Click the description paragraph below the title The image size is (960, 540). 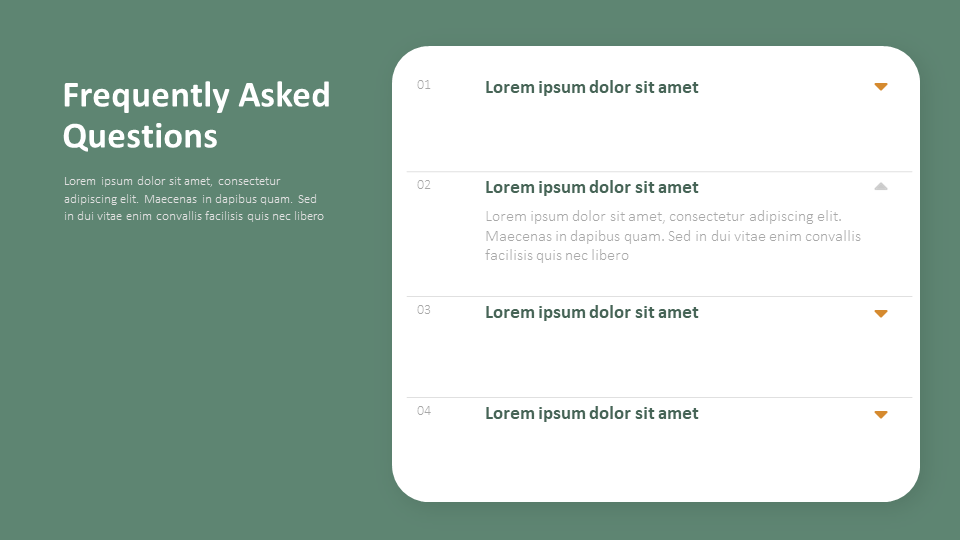[194, 198]
